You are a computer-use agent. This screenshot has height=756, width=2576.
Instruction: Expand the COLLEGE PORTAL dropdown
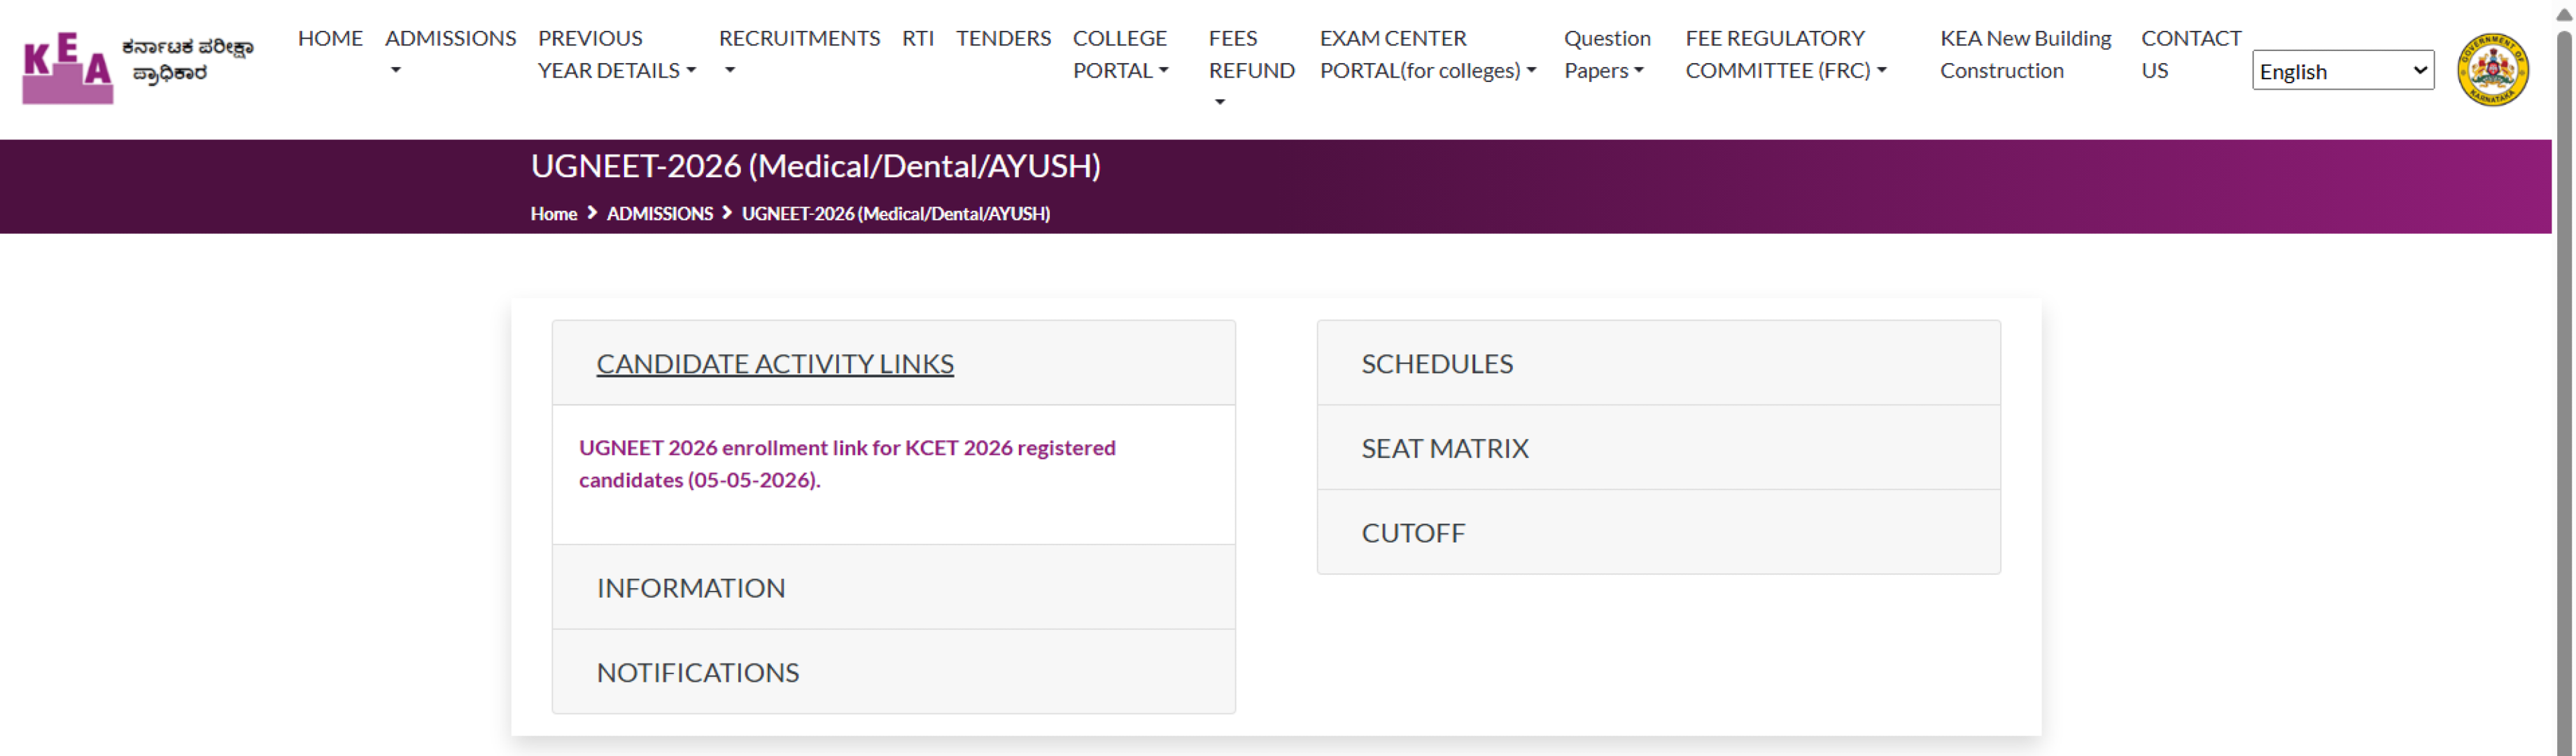click(1120, 54)
